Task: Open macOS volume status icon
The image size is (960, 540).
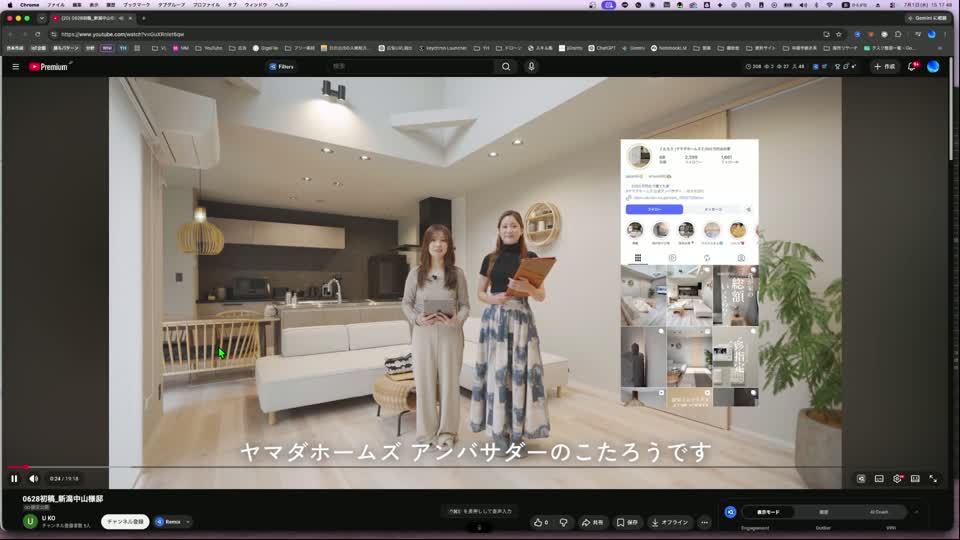Action: tap(803, 5)
